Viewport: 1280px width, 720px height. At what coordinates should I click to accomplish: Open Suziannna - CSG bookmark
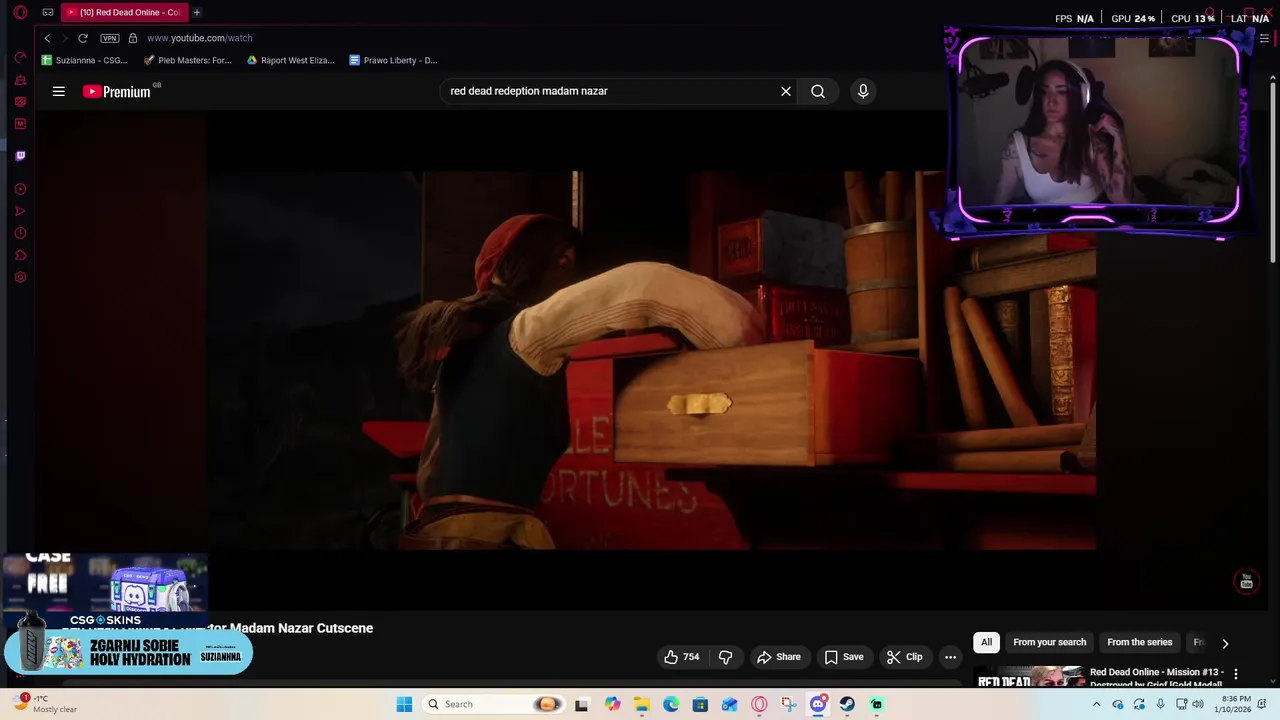[84, 60]
